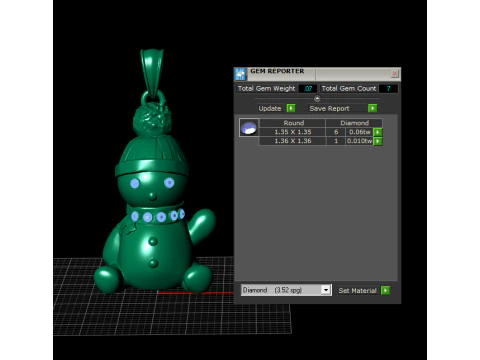This screenshot has height=360, width=480.
Task: Click the Total Gem Count label
Action: [x=349, y=89]
